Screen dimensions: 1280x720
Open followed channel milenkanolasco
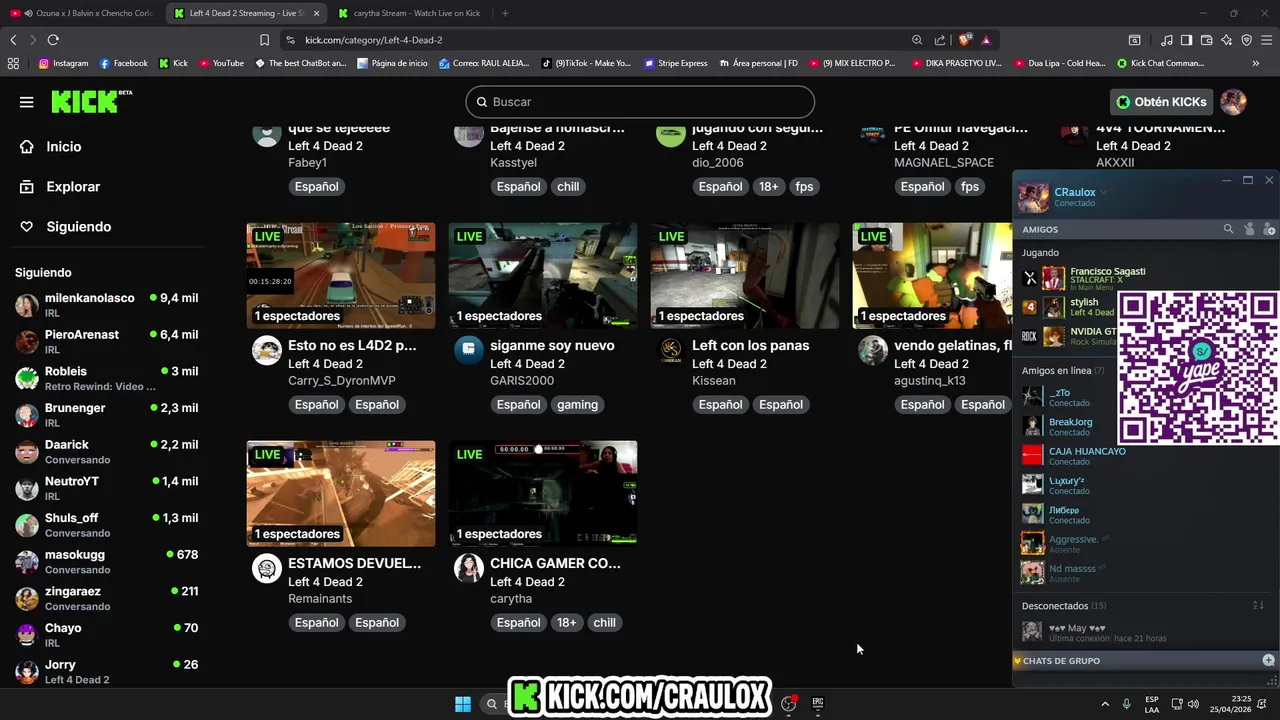pos(107,305)
